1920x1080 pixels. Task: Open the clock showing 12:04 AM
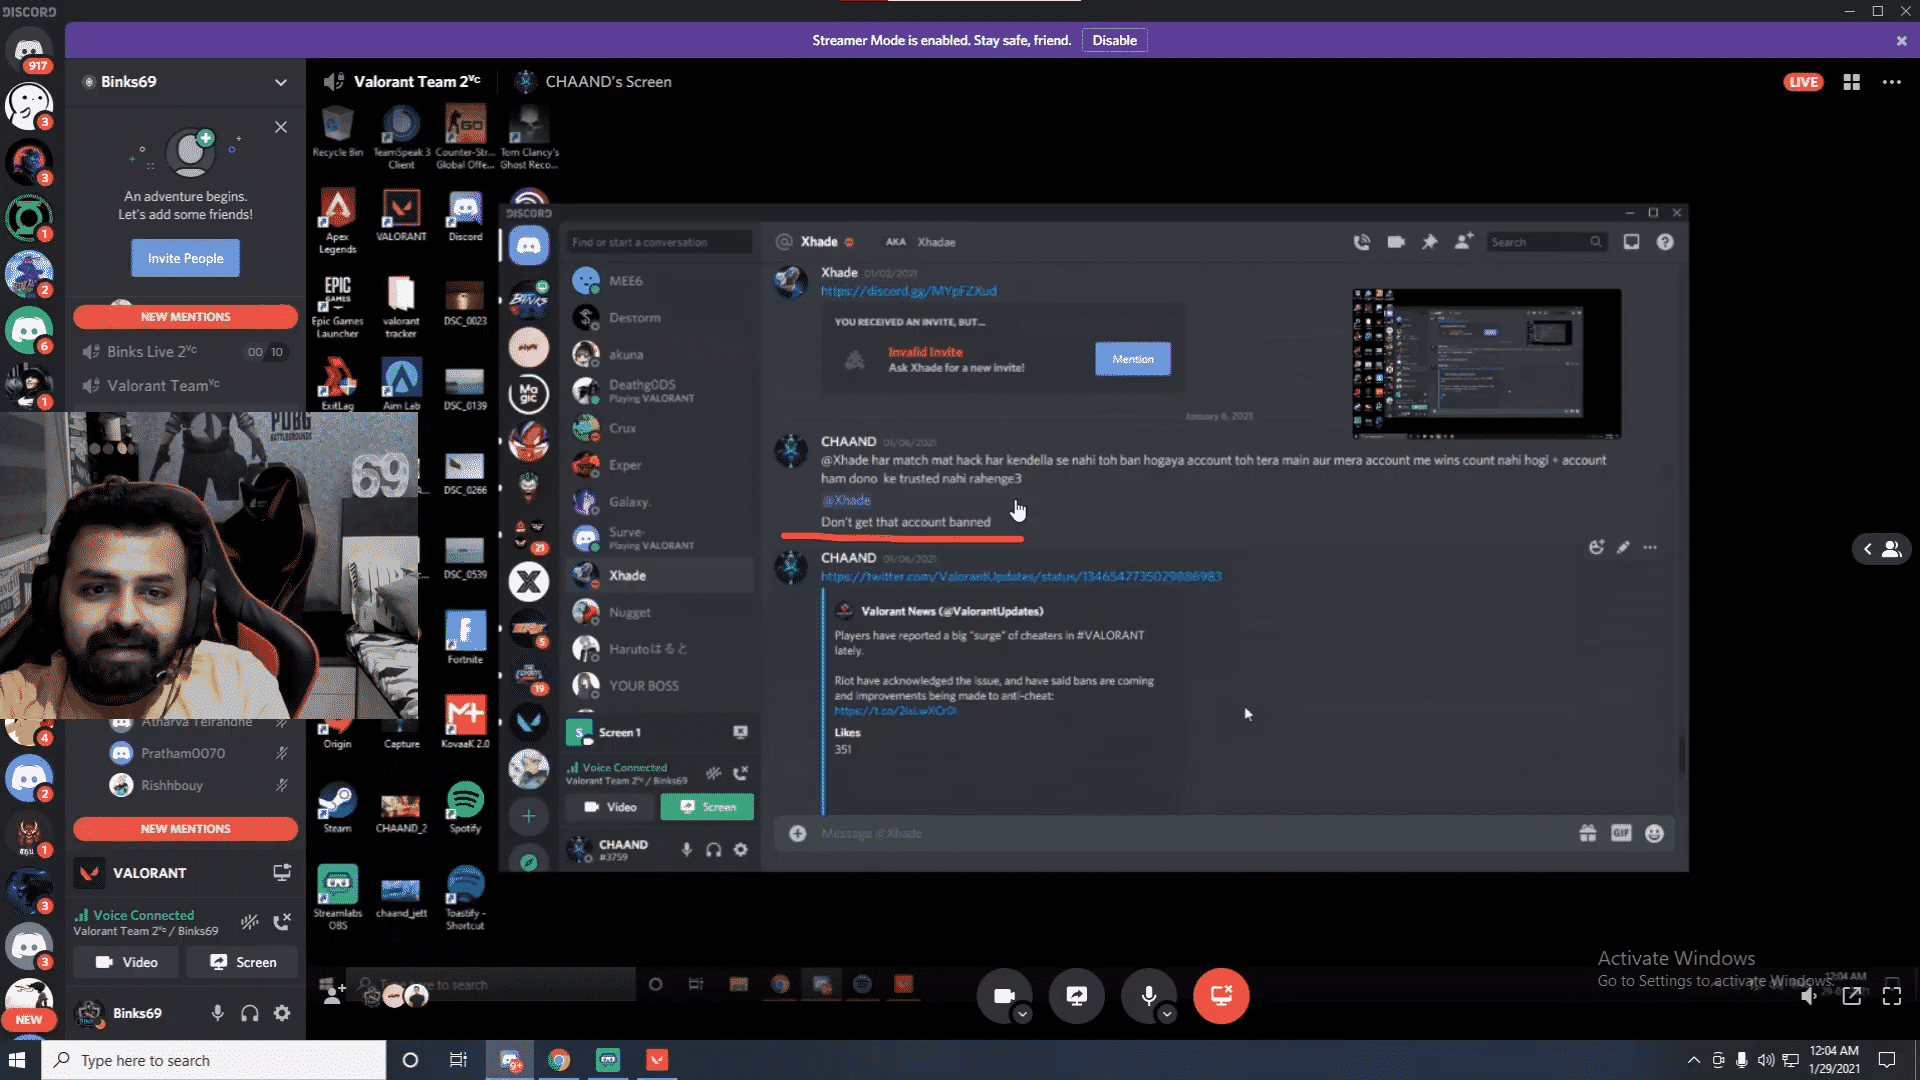coord(1834,1060)
